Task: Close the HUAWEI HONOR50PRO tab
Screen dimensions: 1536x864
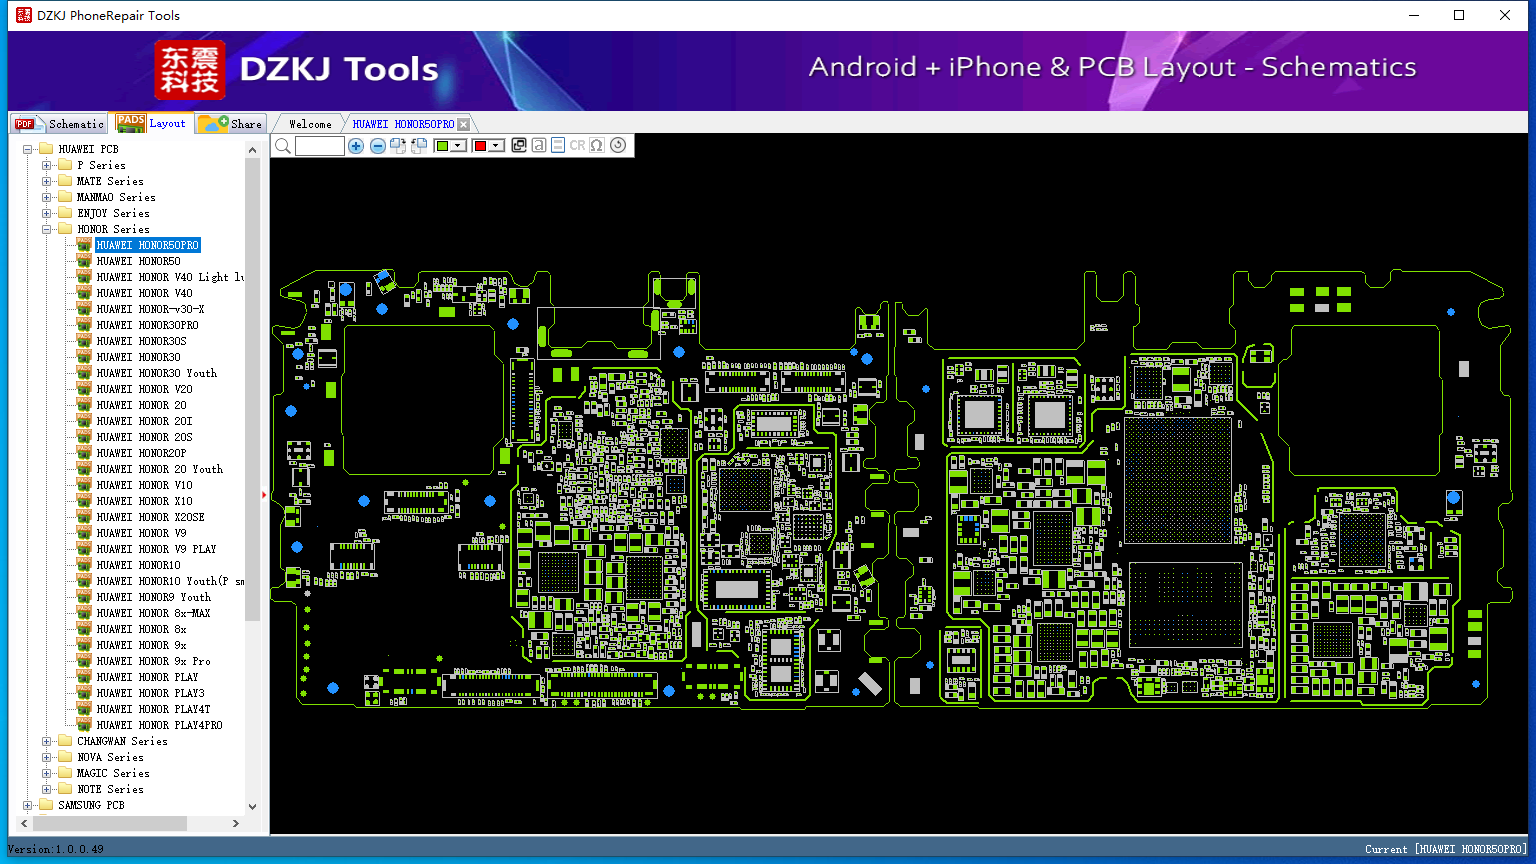Action: click(x=463, y=125)
